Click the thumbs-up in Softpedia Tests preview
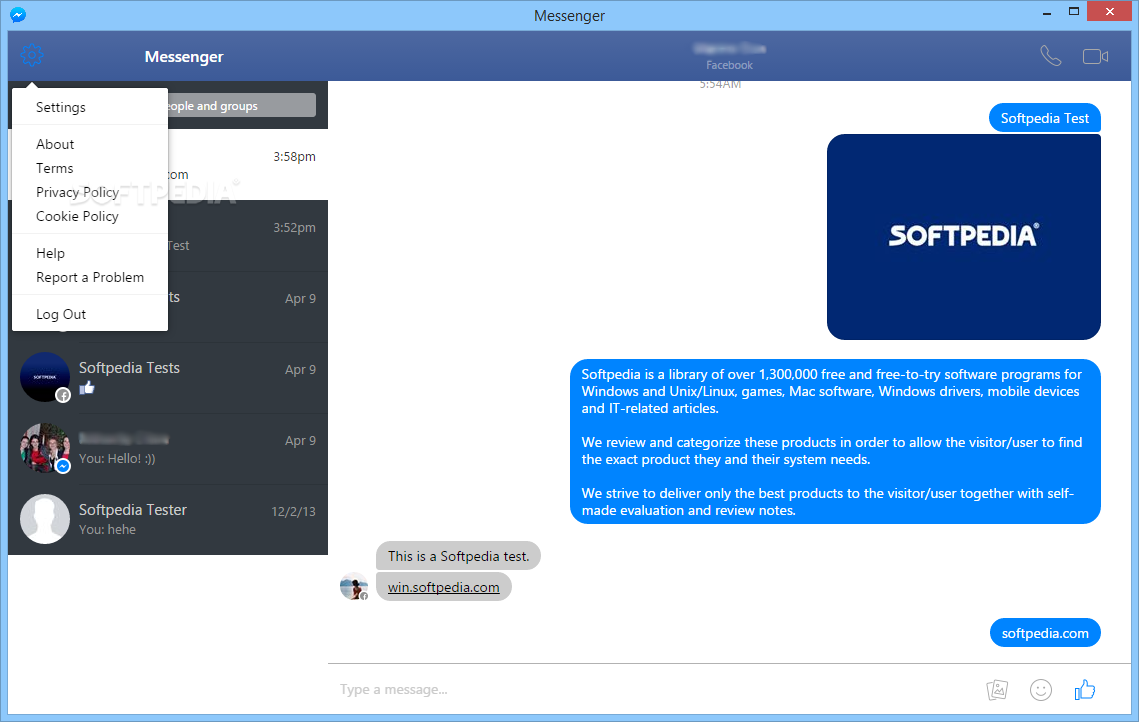The image size is (1139, 722). pos(87,388)
